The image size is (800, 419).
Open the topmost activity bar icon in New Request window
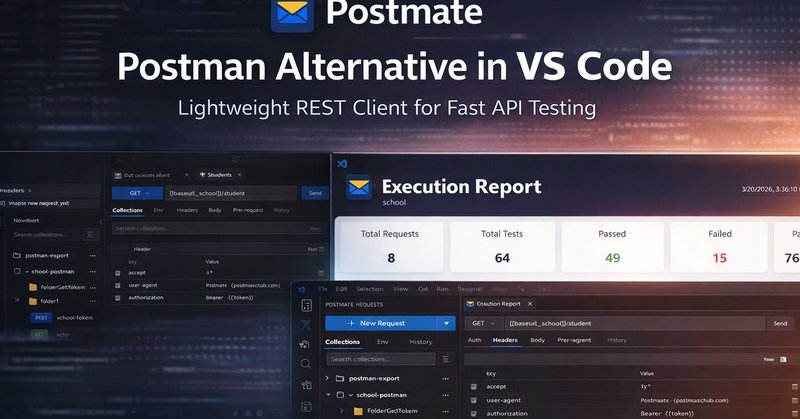[x=306, y=305]
